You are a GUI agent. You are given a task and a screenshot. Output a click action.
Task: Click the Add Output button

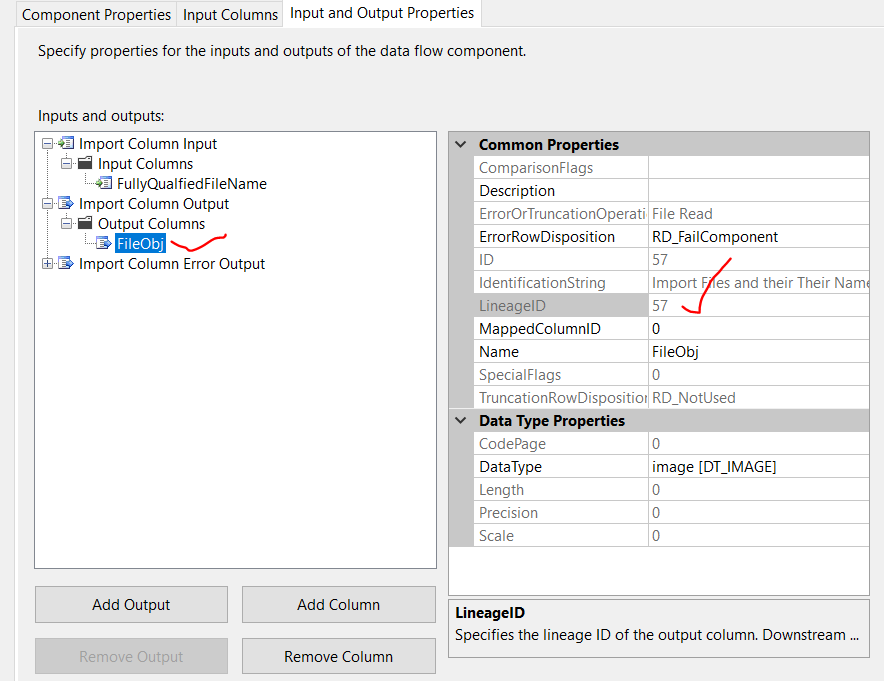130,604
